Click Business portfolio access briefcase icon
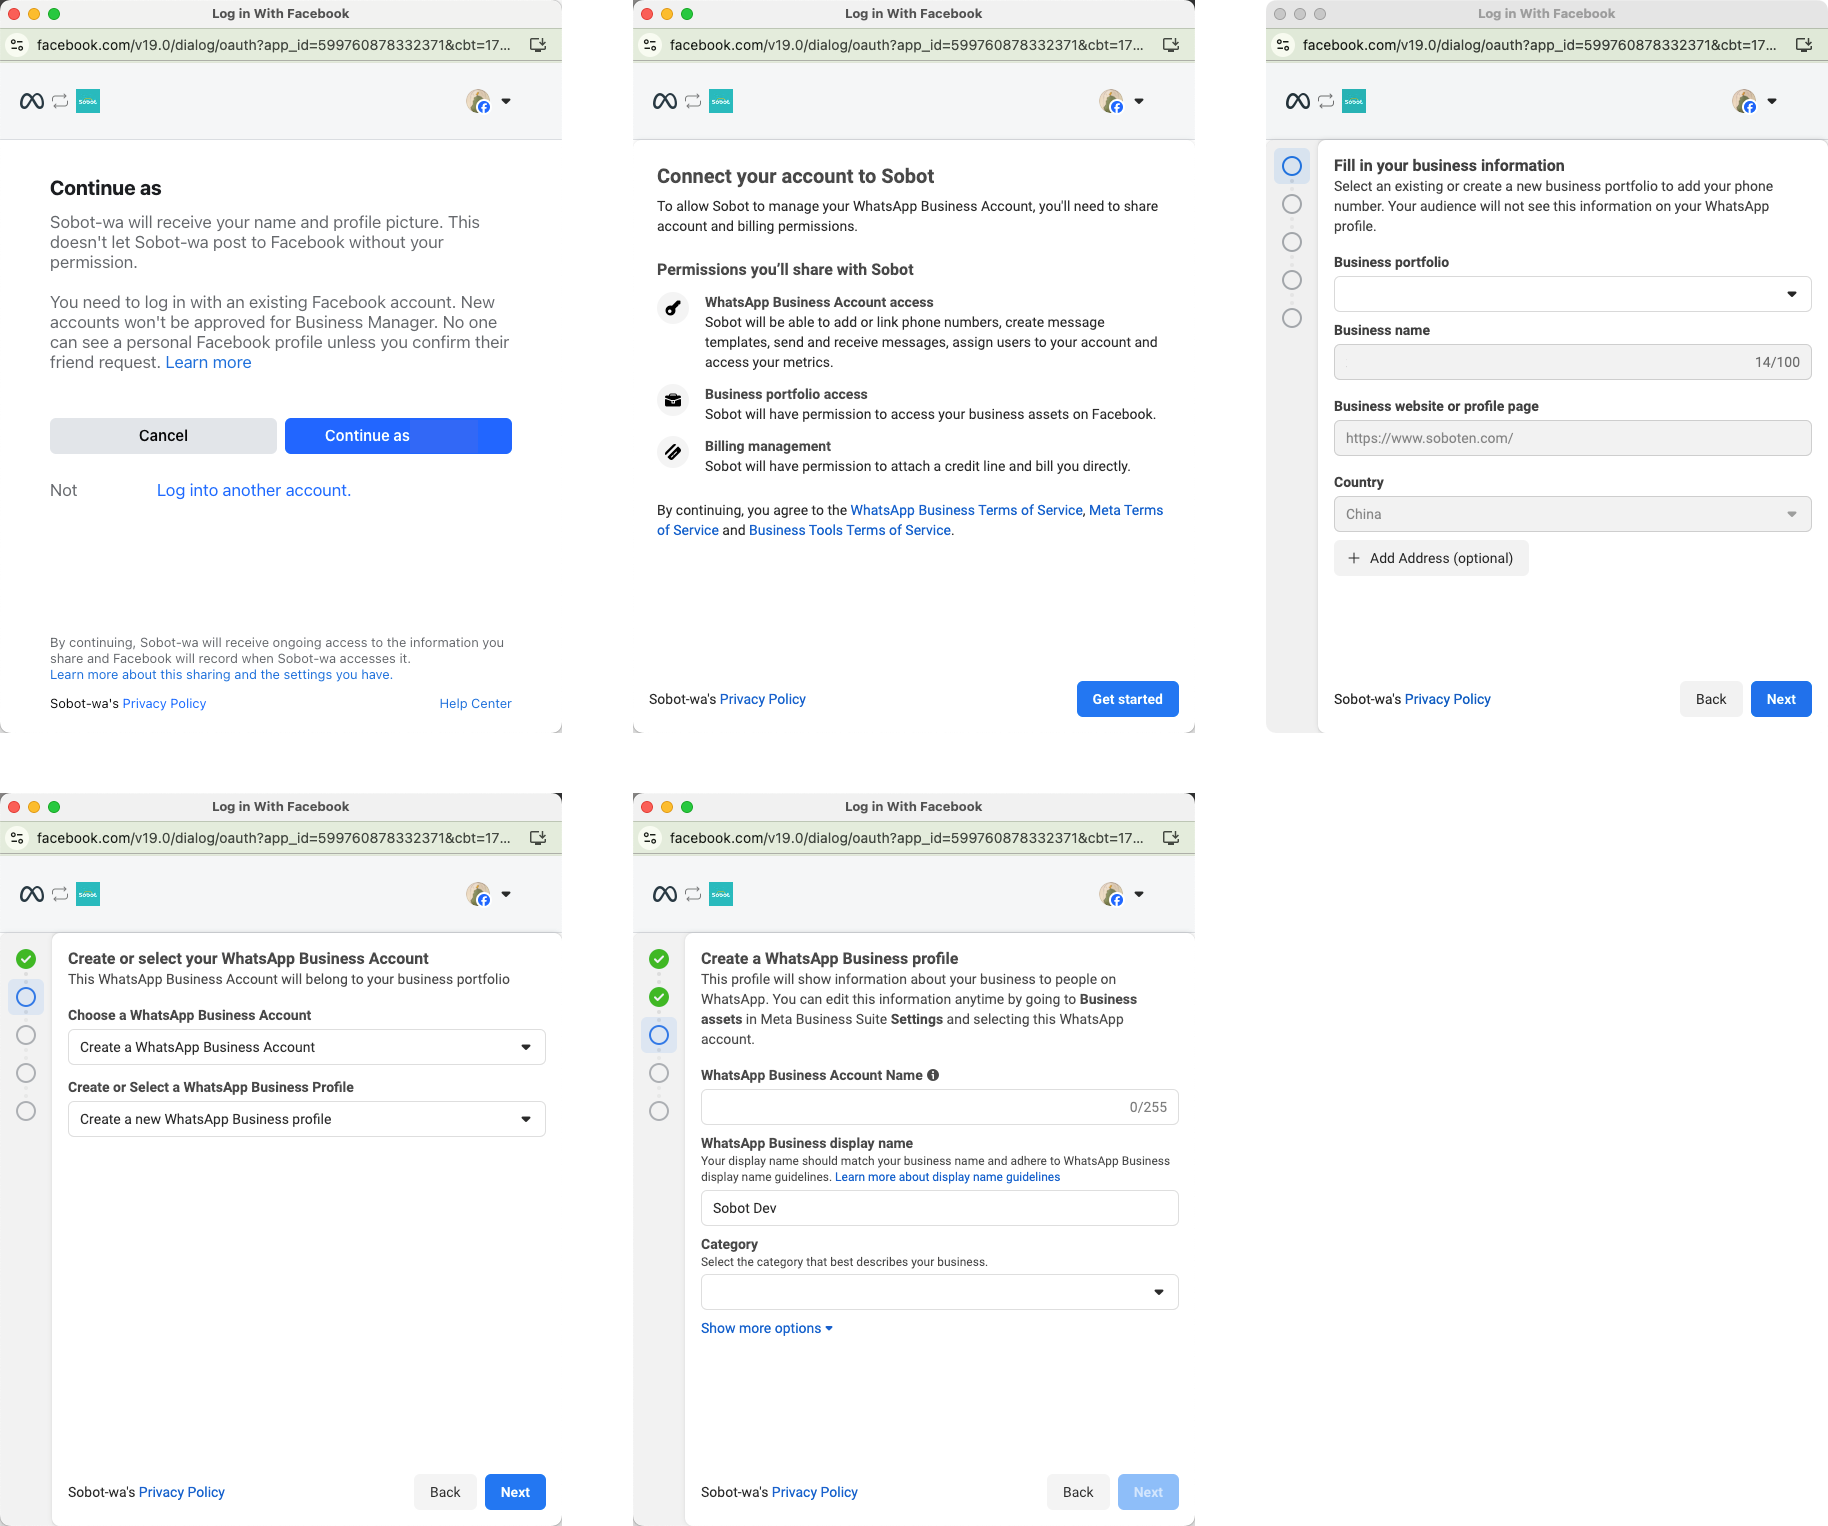Viewport: 1828px width, 1526px height. pos(673,400)
